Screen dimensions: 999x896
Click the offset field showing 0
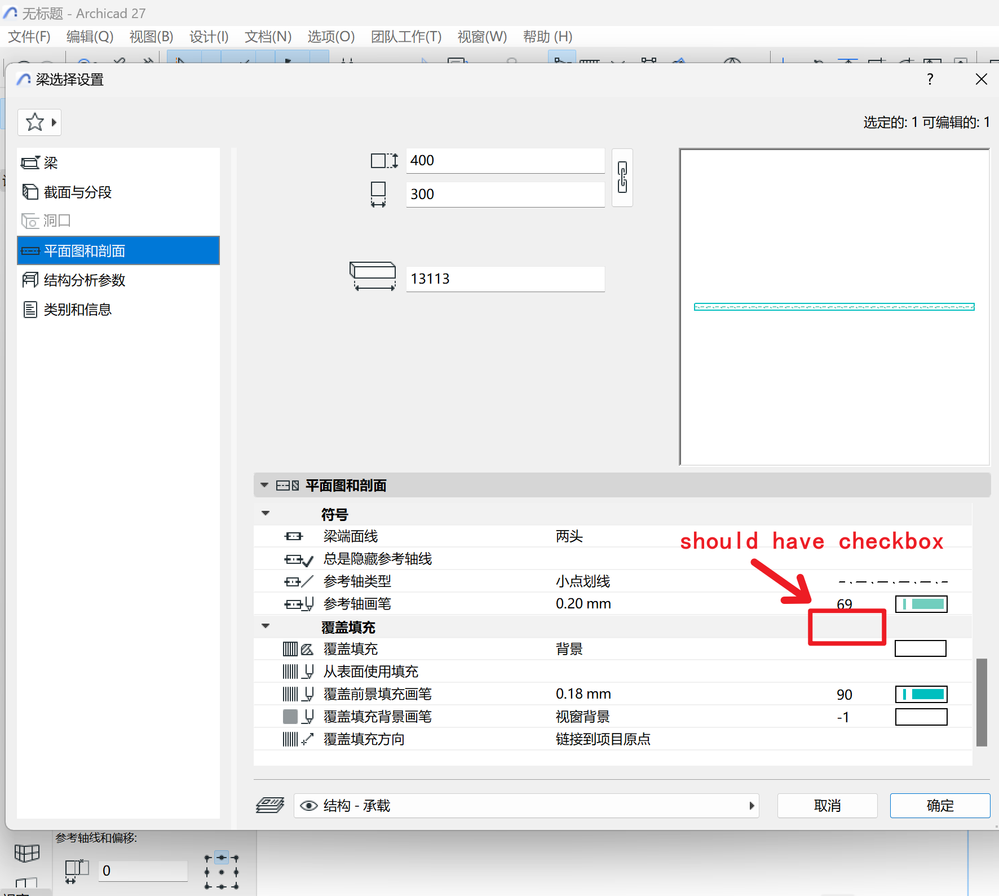143,871
